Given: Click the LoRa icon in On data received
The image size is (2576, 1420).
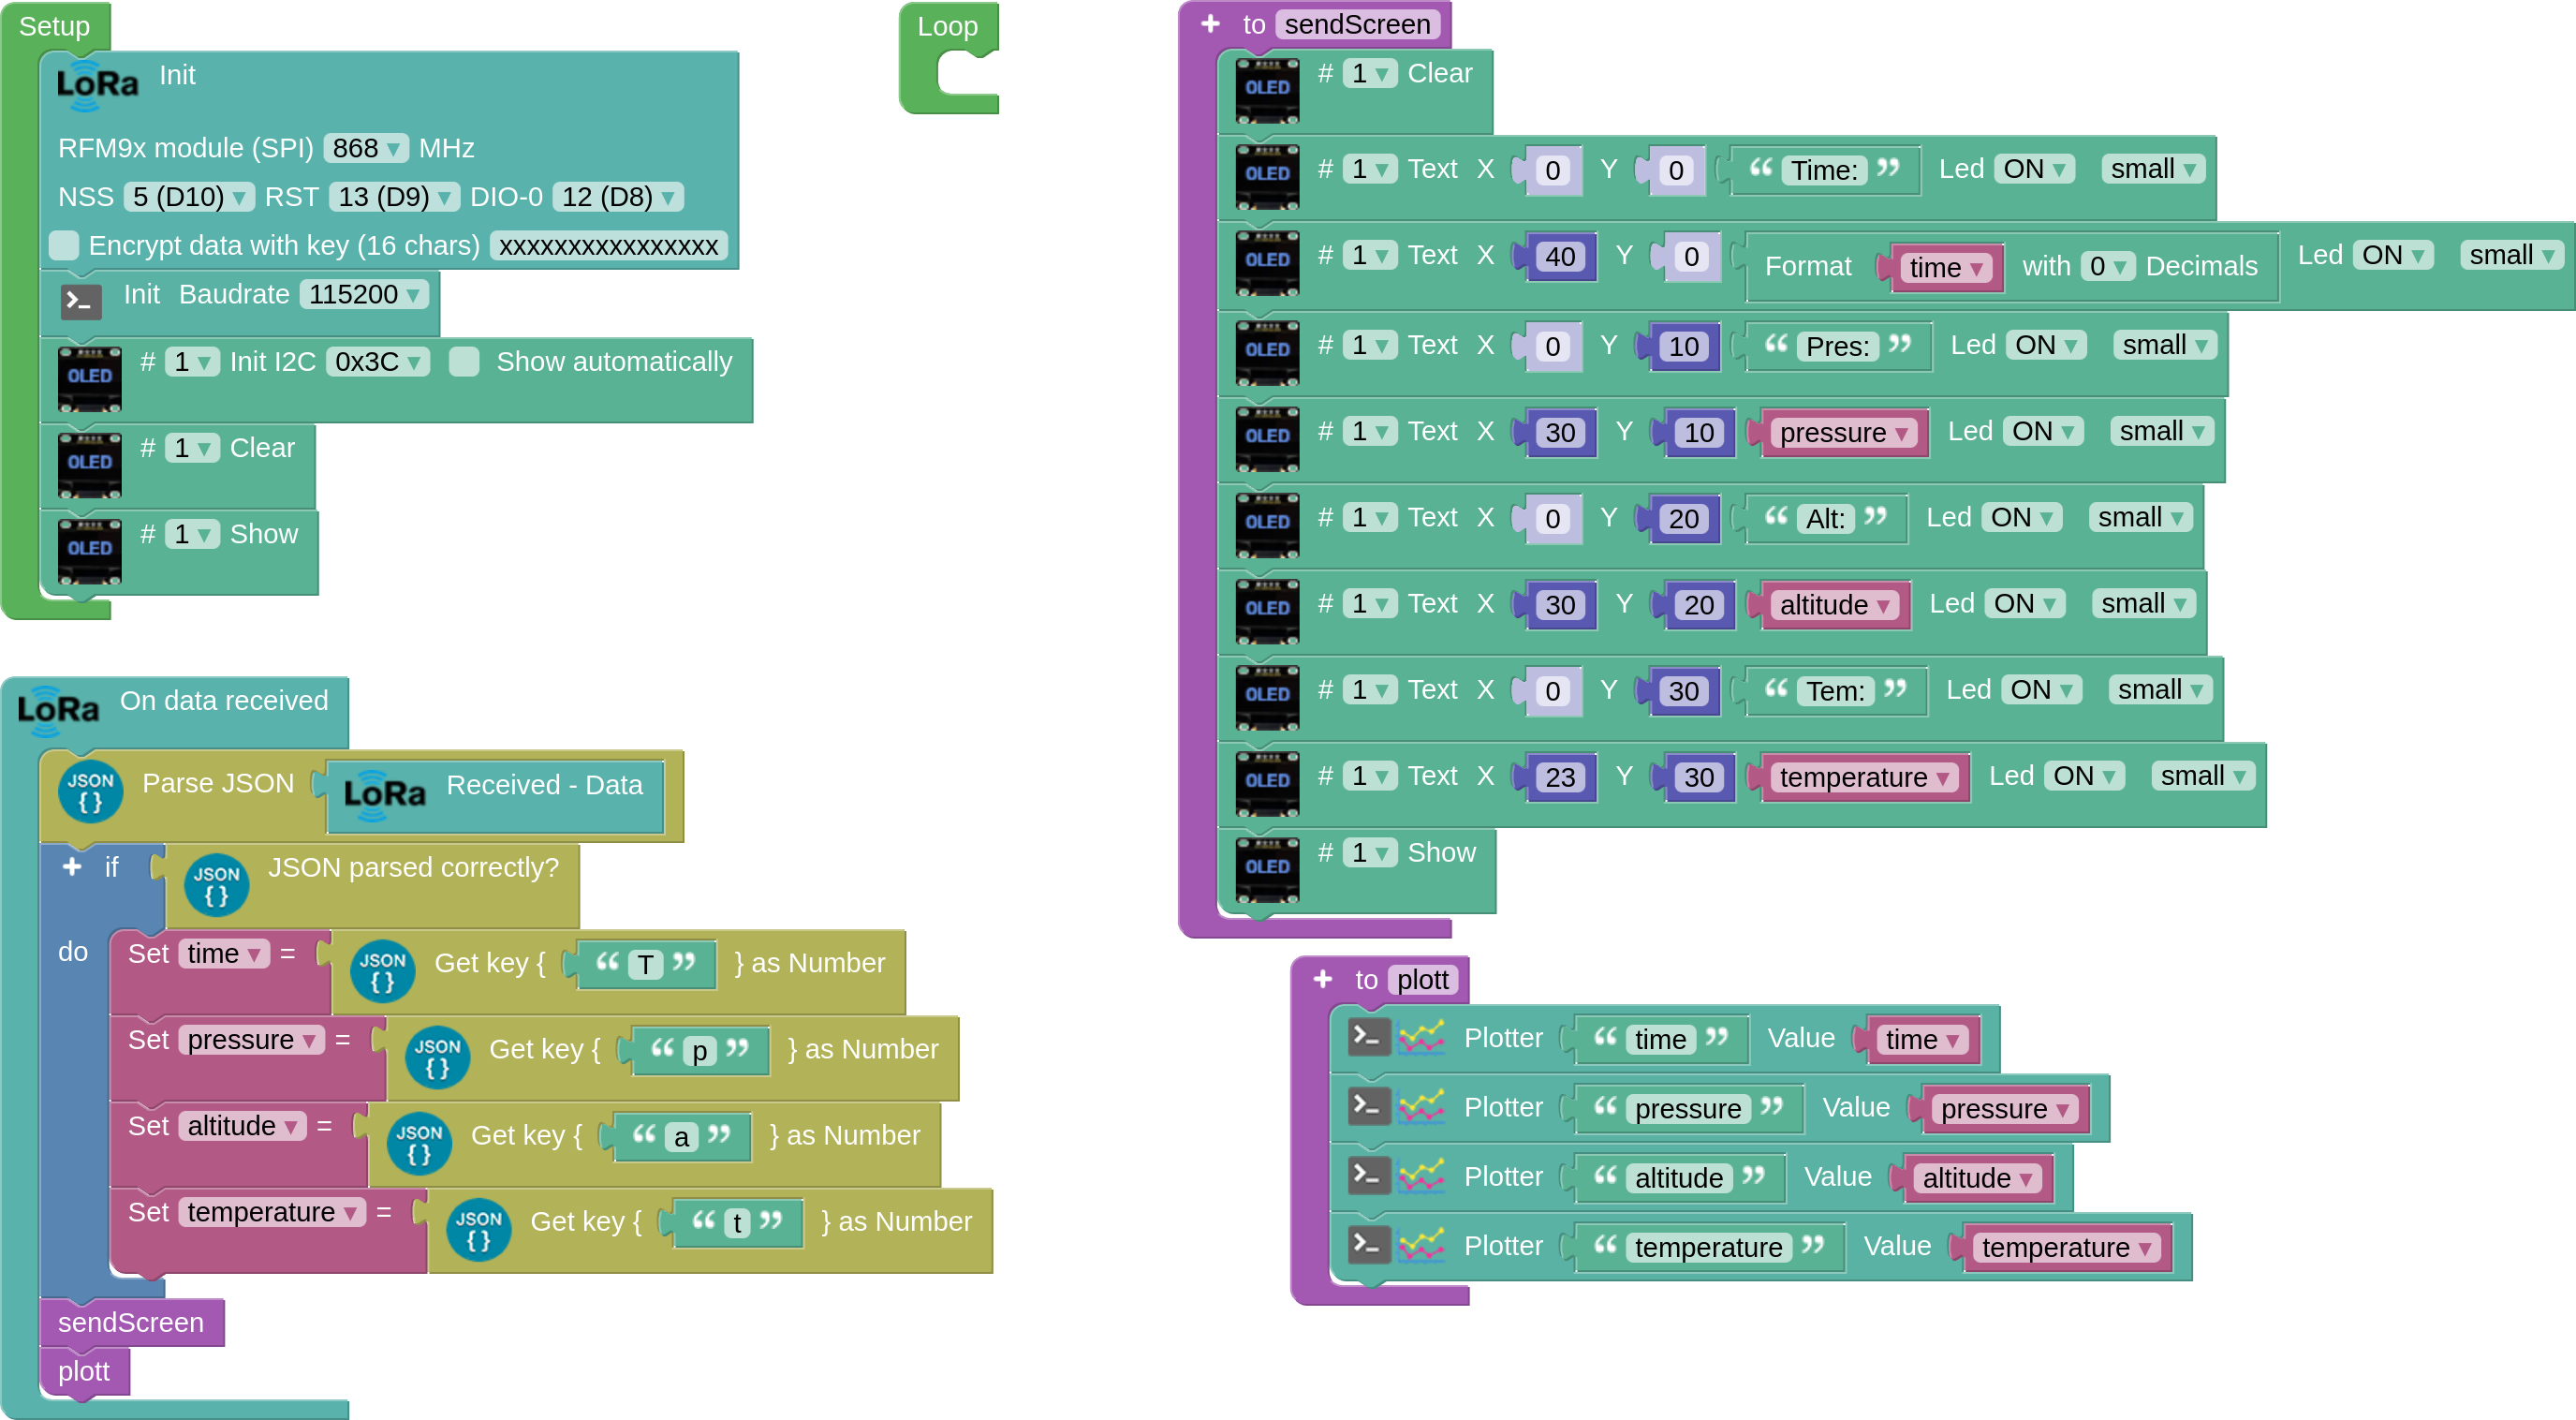Looking at the screenshot, I should 58,710.
